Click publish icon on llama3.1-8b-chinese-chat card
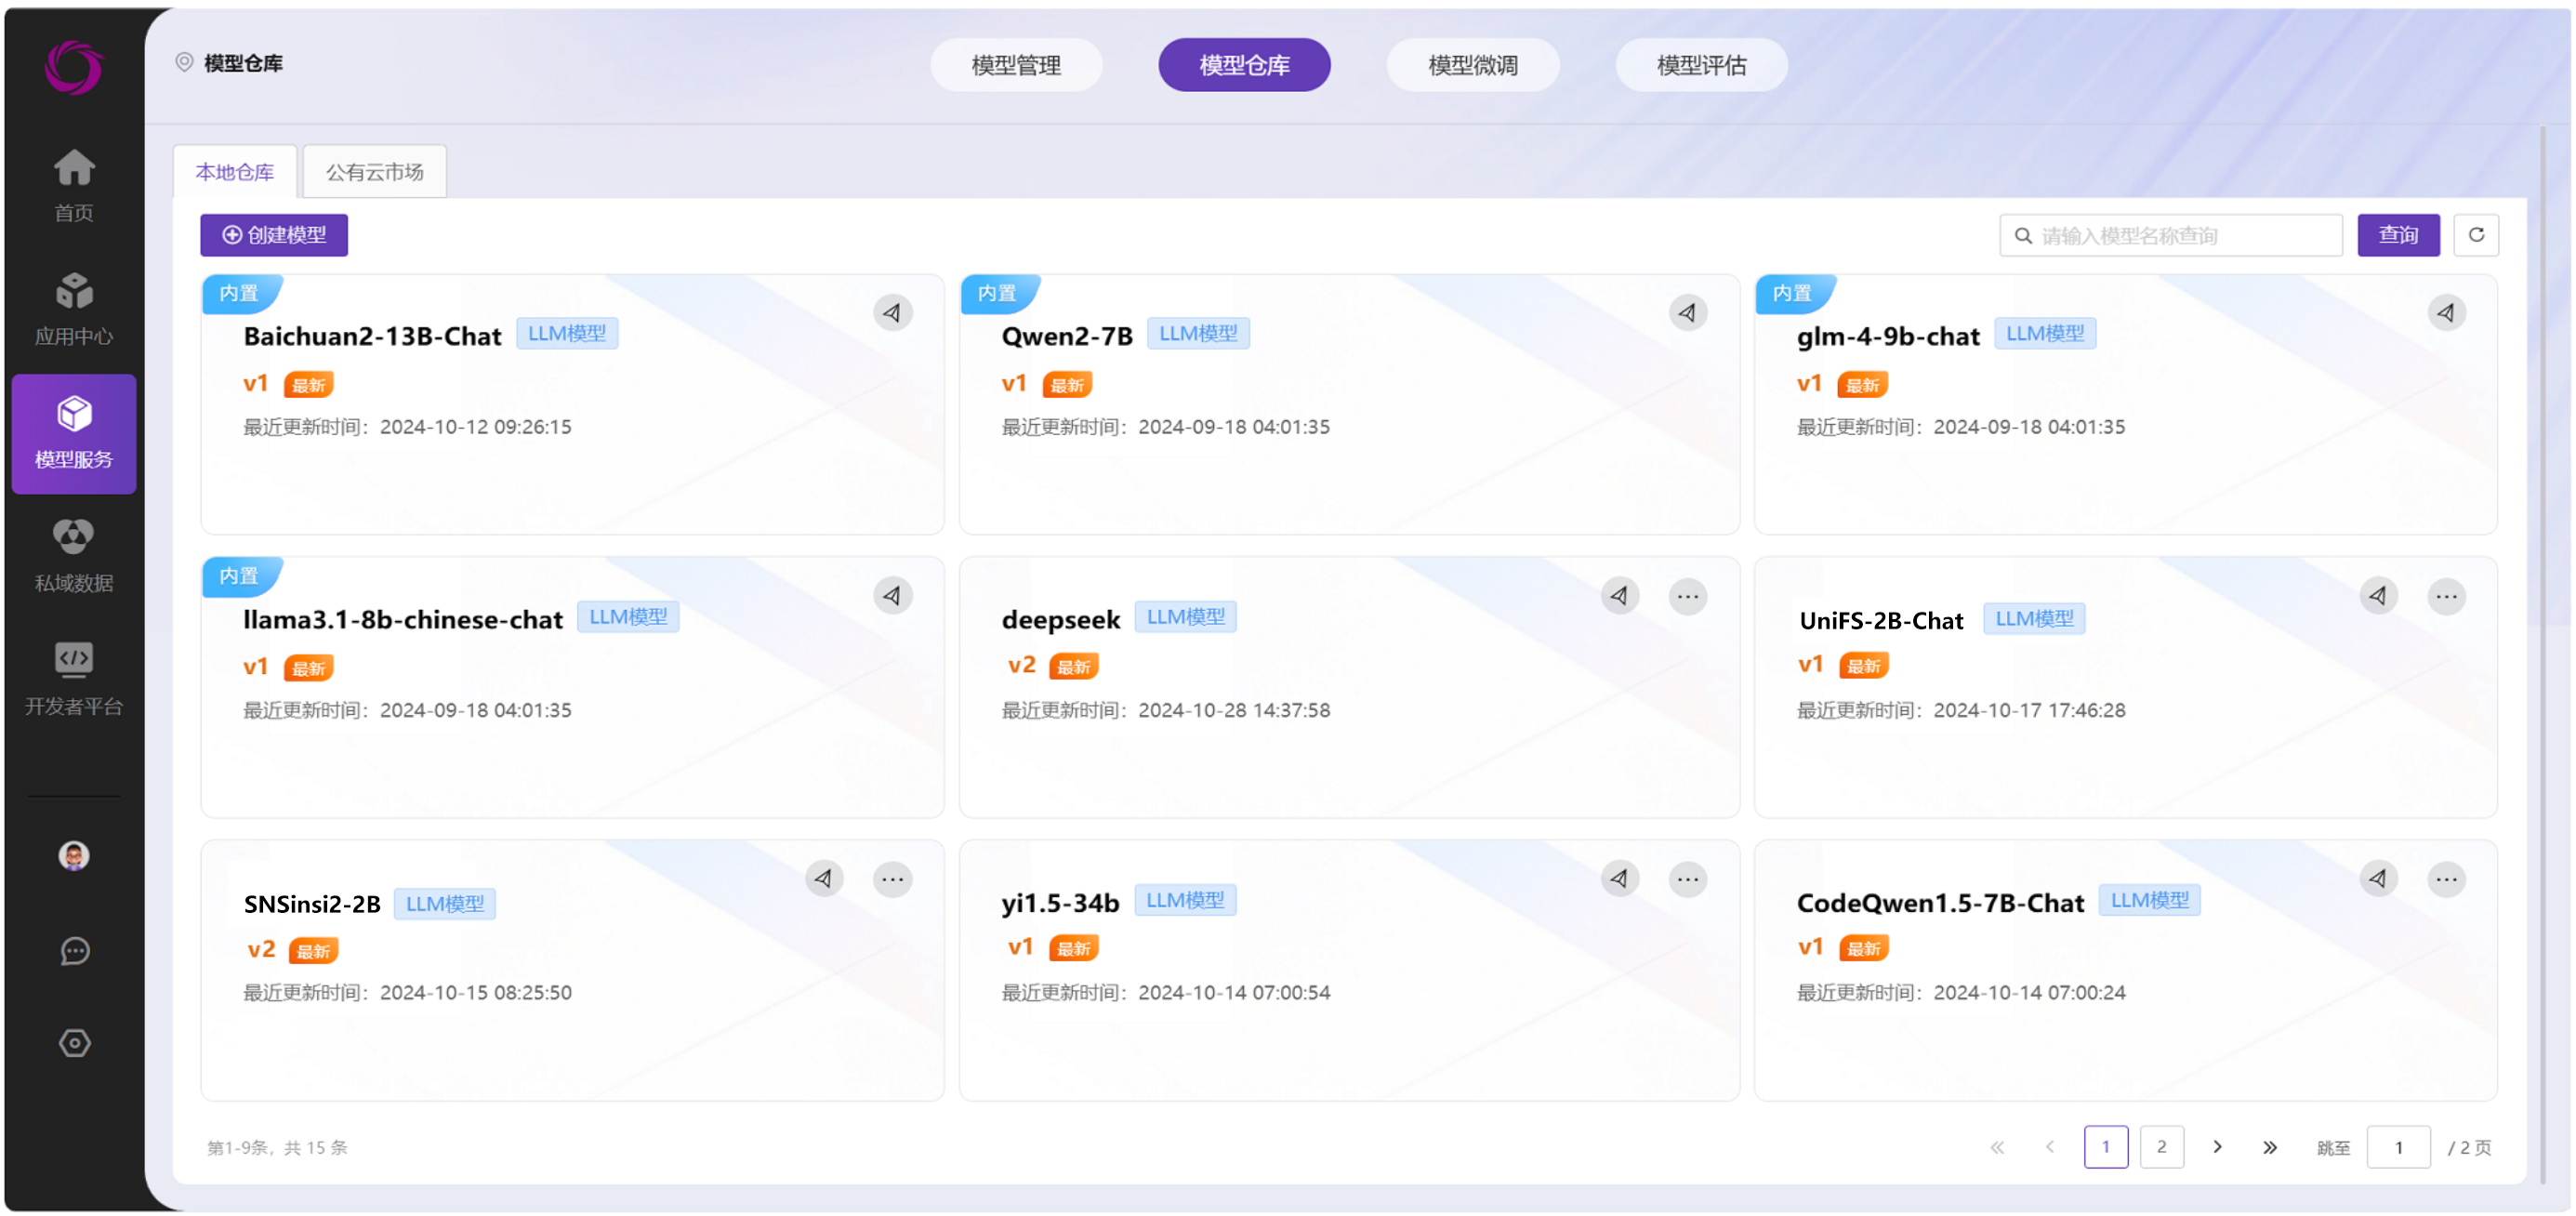Image resolution: width=2576 pixels, height=1216 pixels. (892, 596)
